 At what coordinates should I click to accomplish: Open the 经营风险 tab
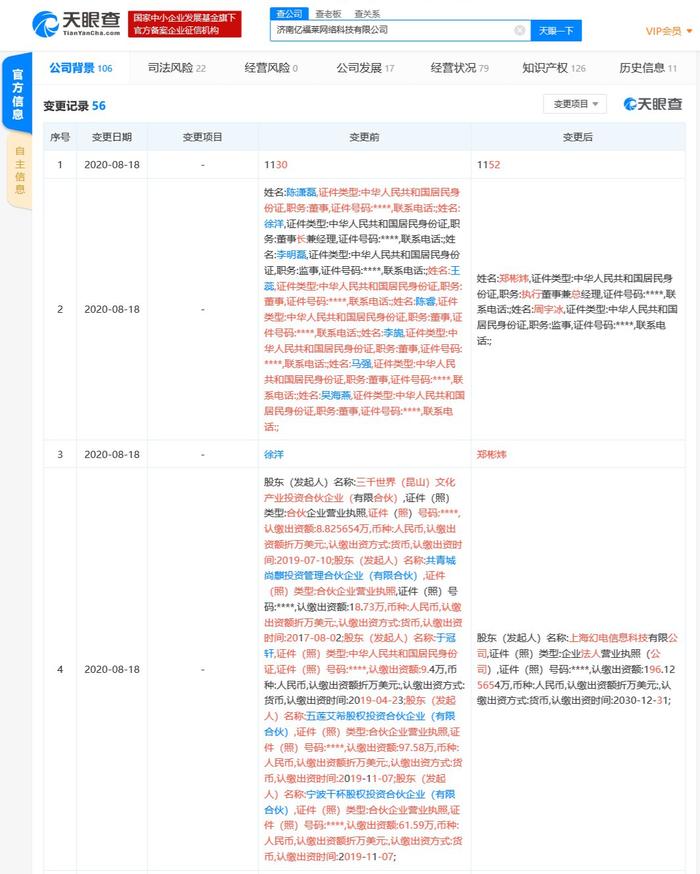click(271, 68)
